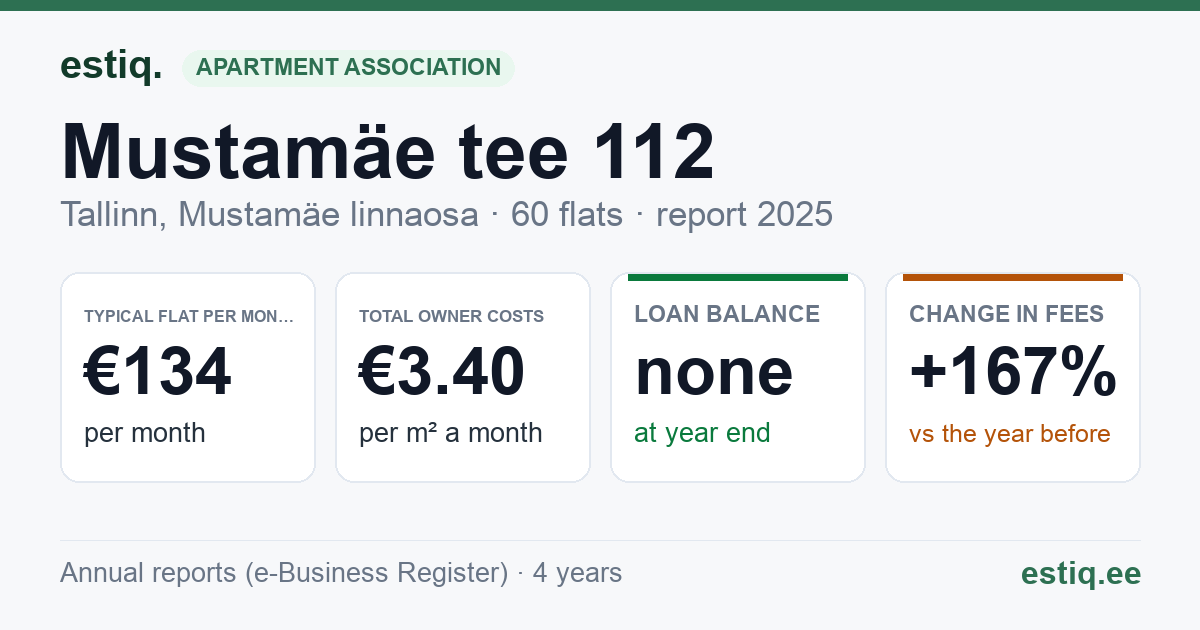Click the estiq. logo
Screen dimensions: 1200x630
click(111, 66)
